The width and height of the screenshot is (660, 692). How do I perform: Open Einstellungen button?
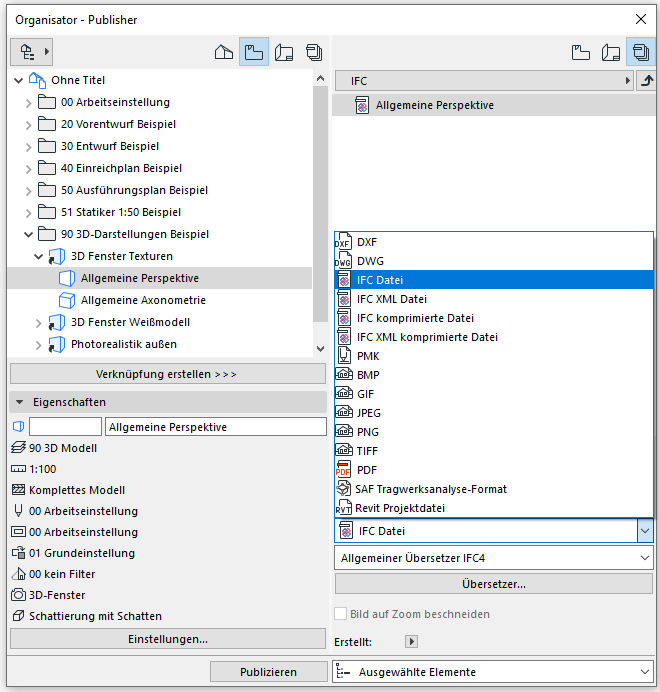click(168, 639)
